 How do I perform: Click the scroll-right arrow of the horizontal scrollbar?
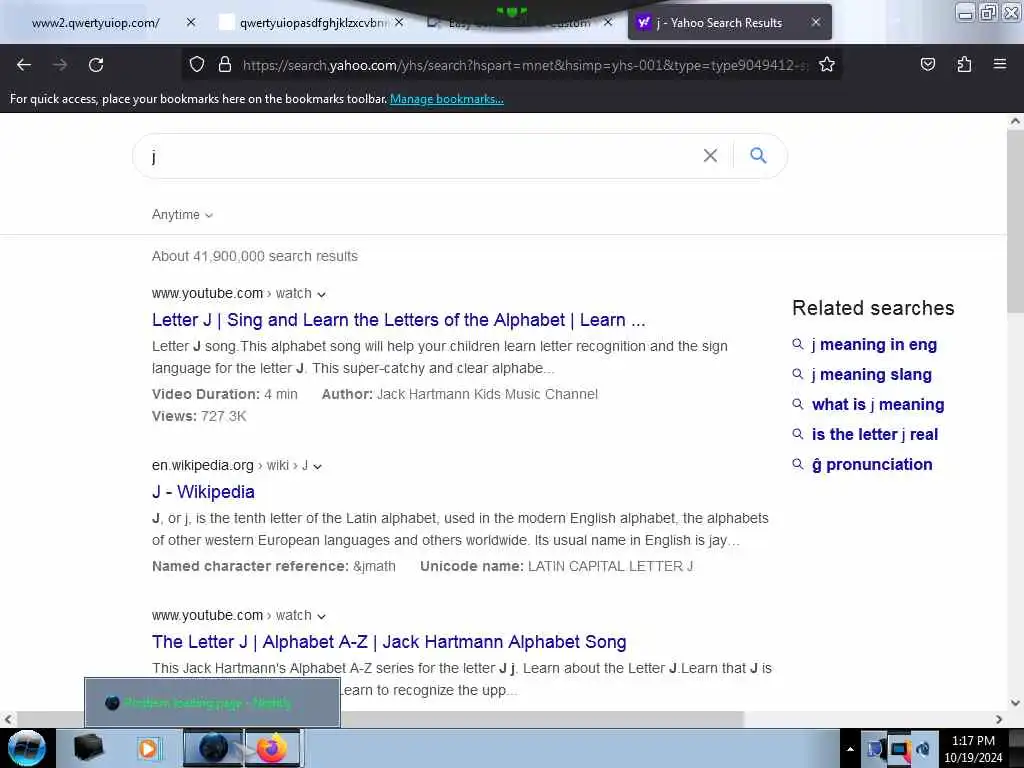(999, 719)
